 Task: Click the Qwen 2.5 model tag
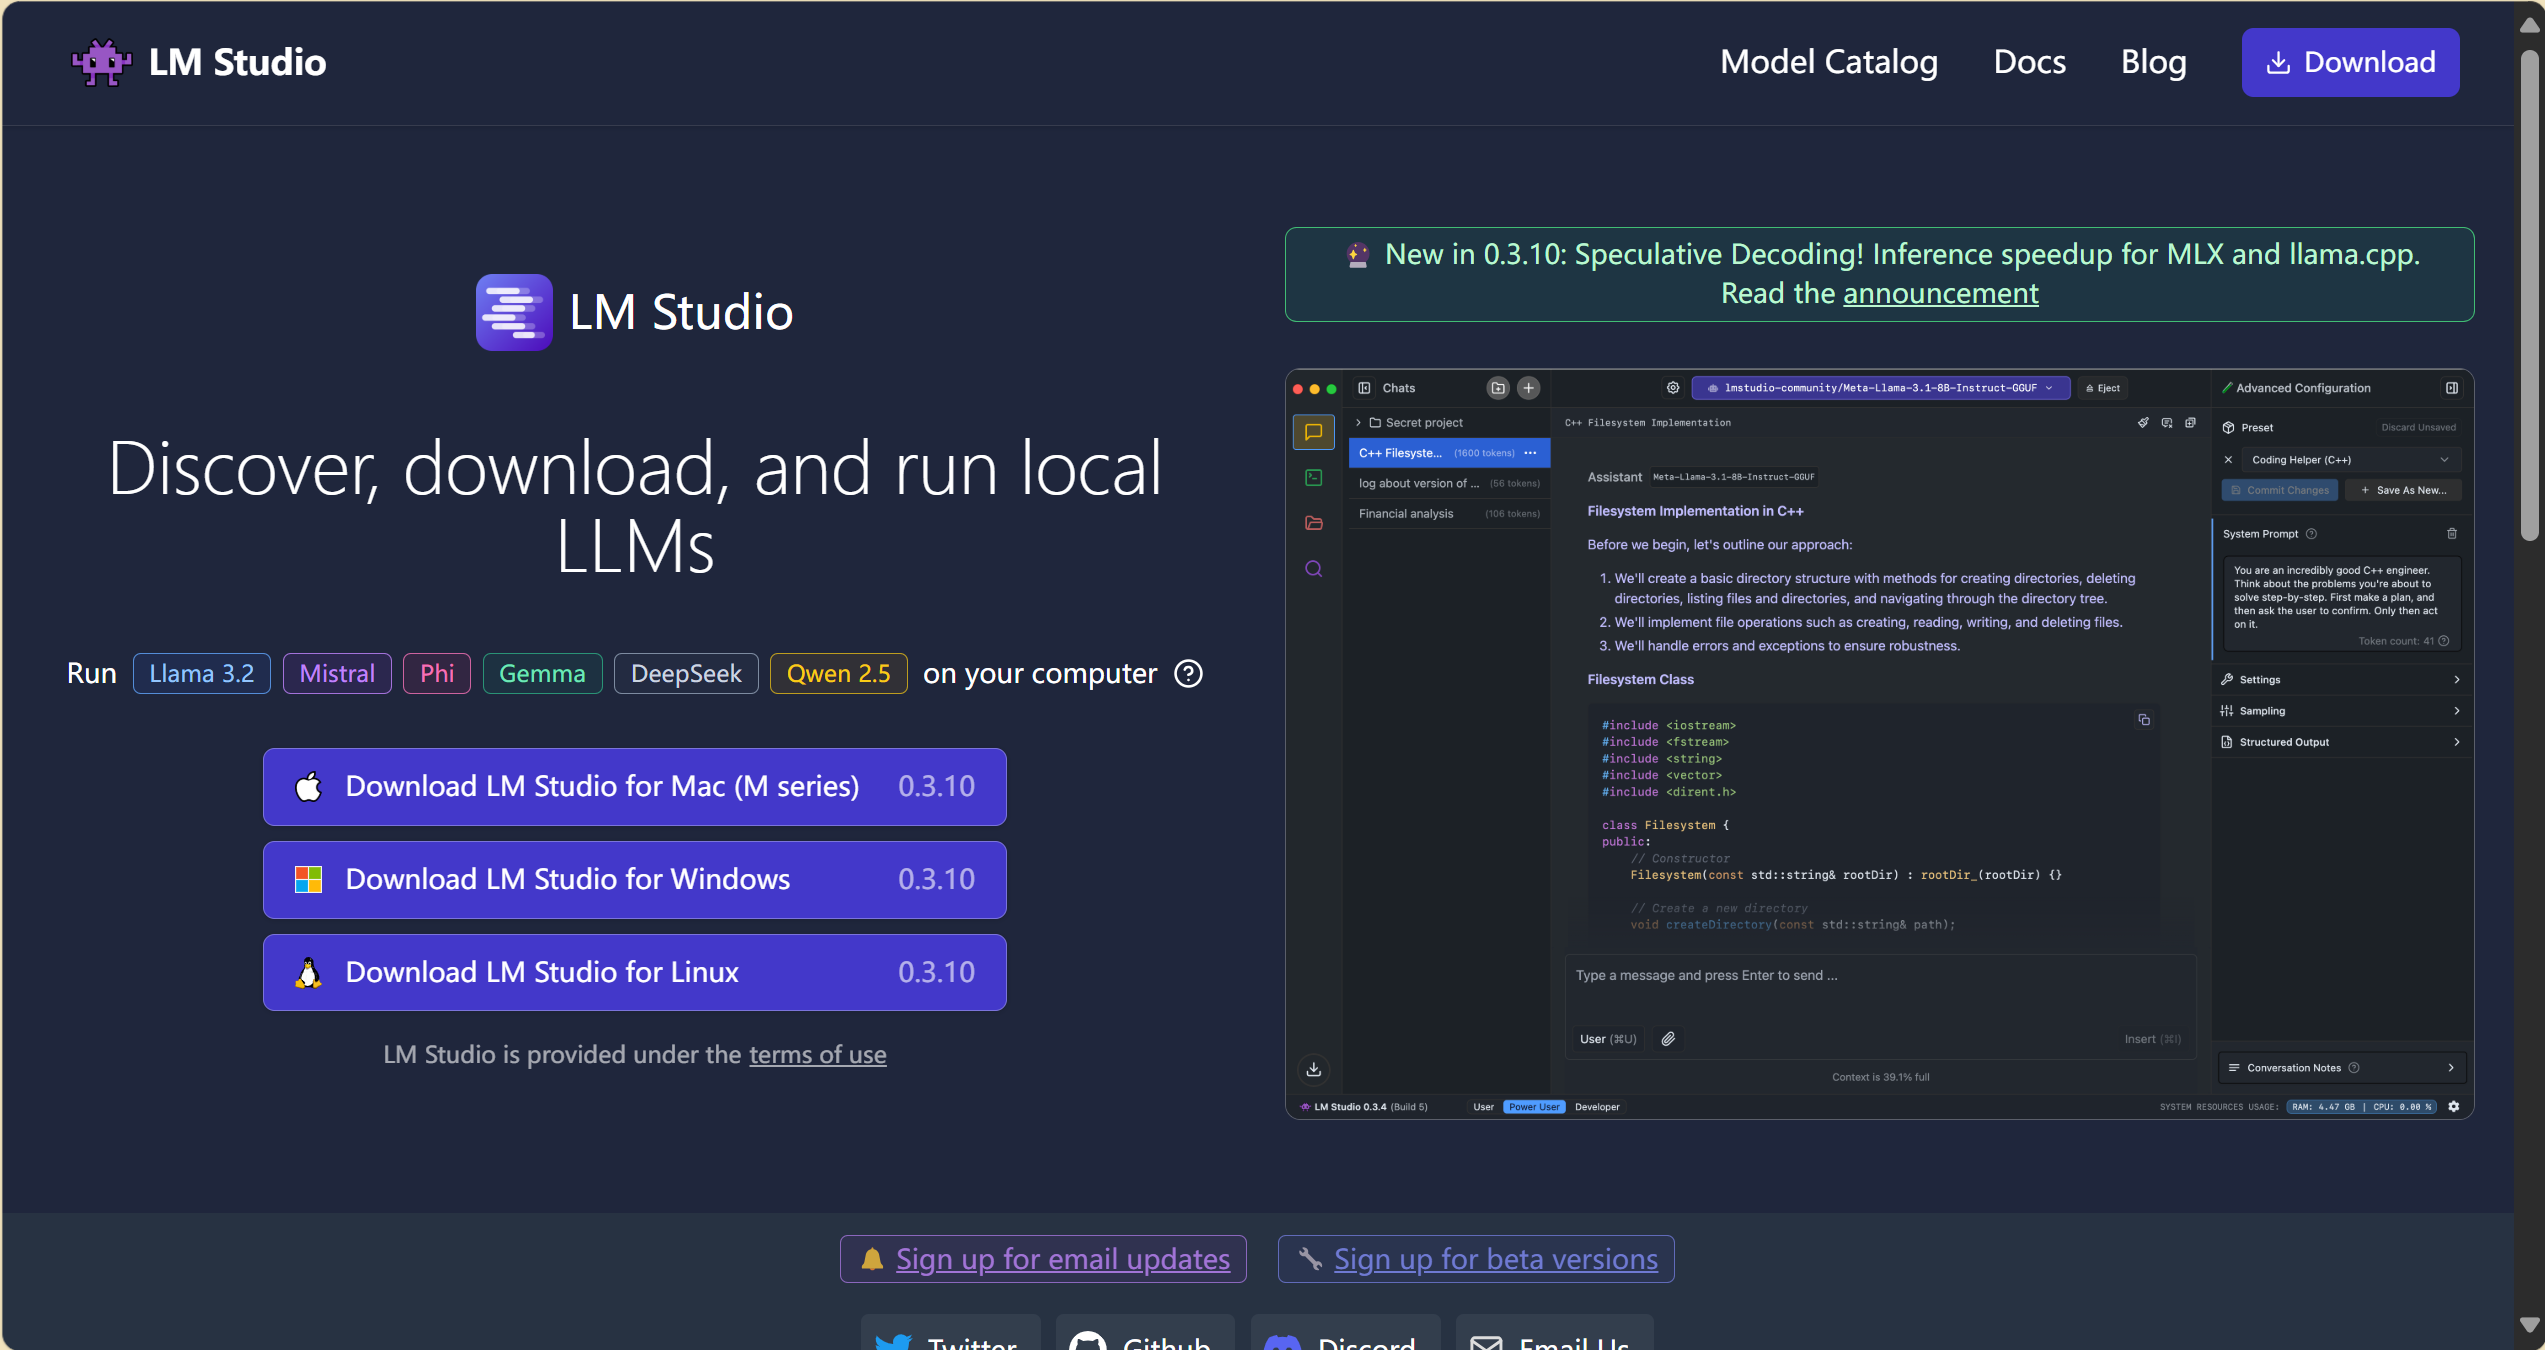pos(838,674)
